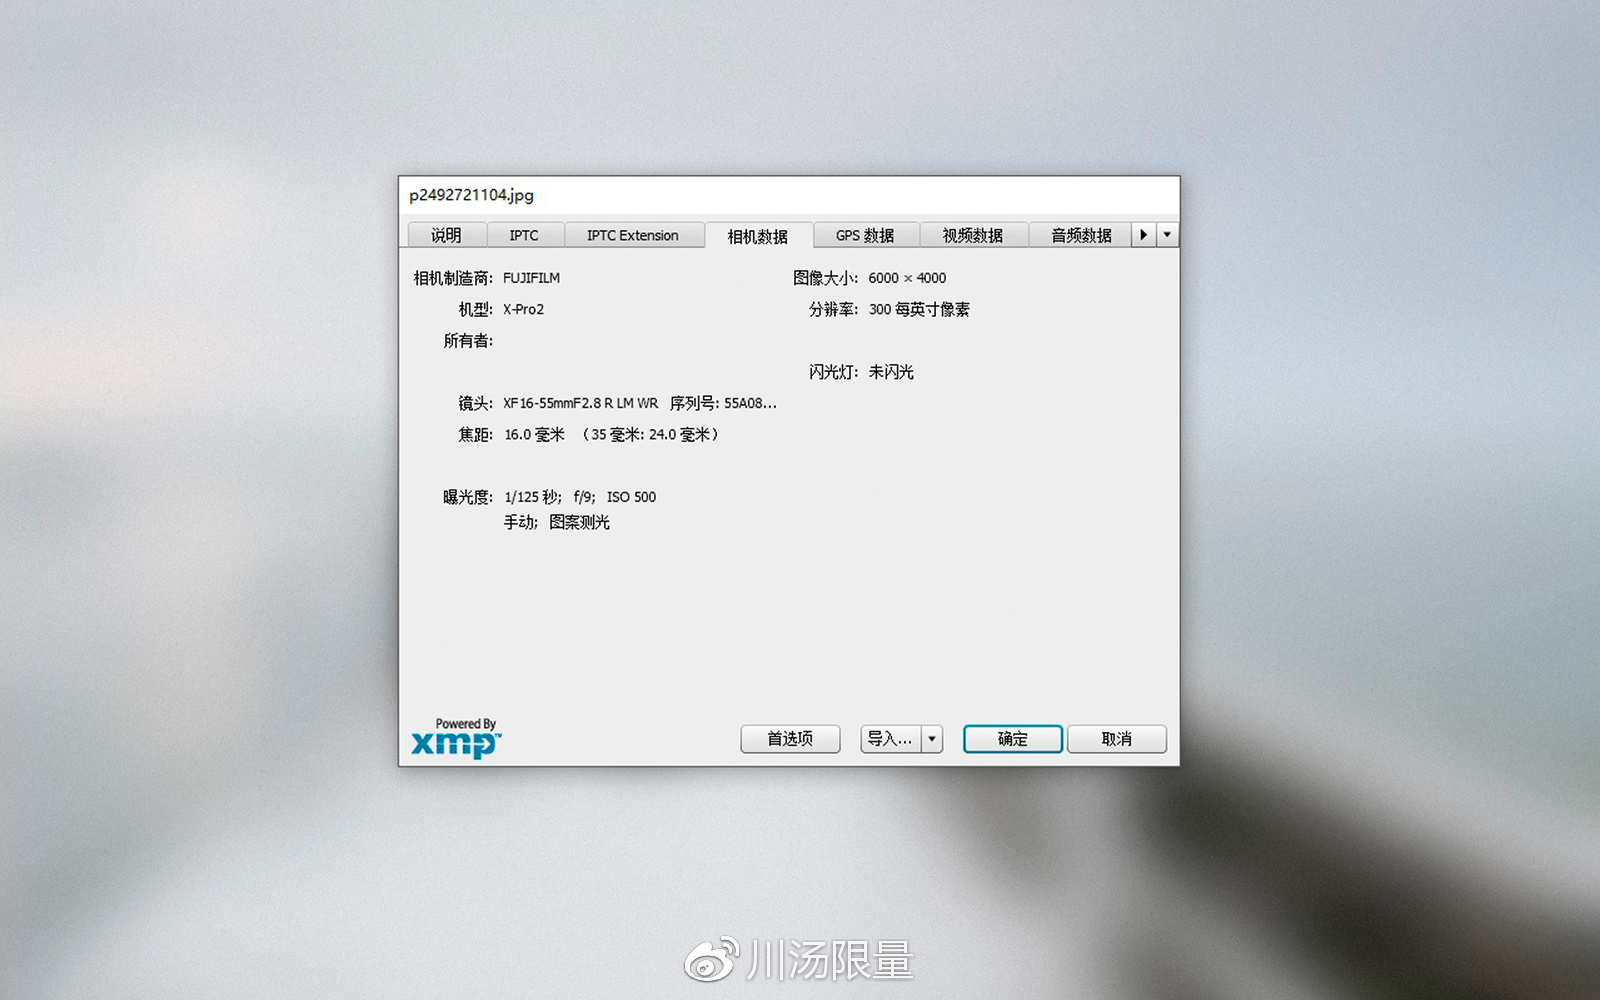The width and height of the screenshot is (1600, 1000).
Task: Click the ISO 500 value
Action: click(x=632, y=497)
